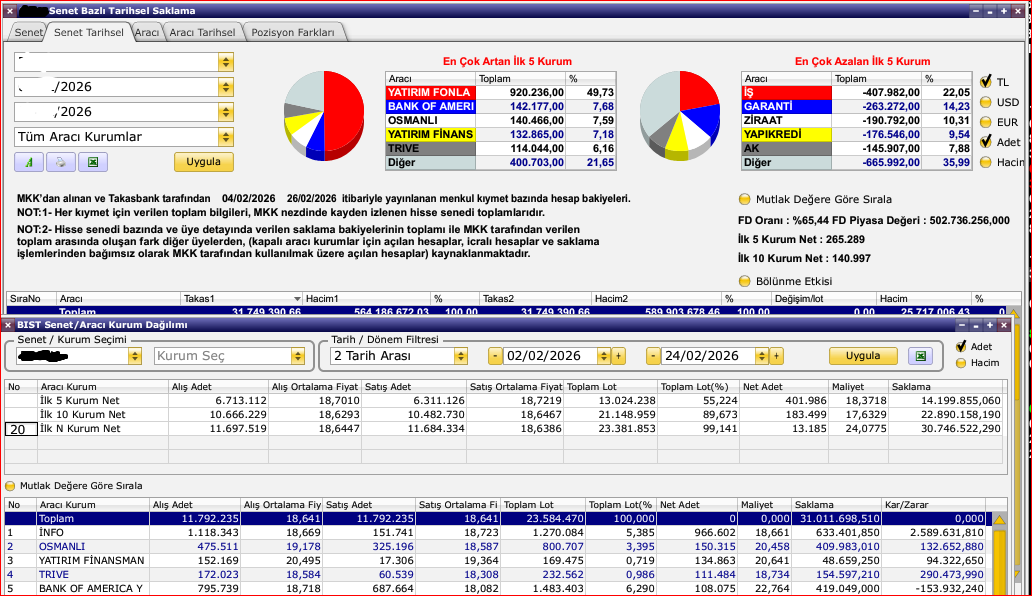Select the BANK OF AMERICA Y row
The height and width of the screenshot is (596, 1032).
tap(499, 588)
